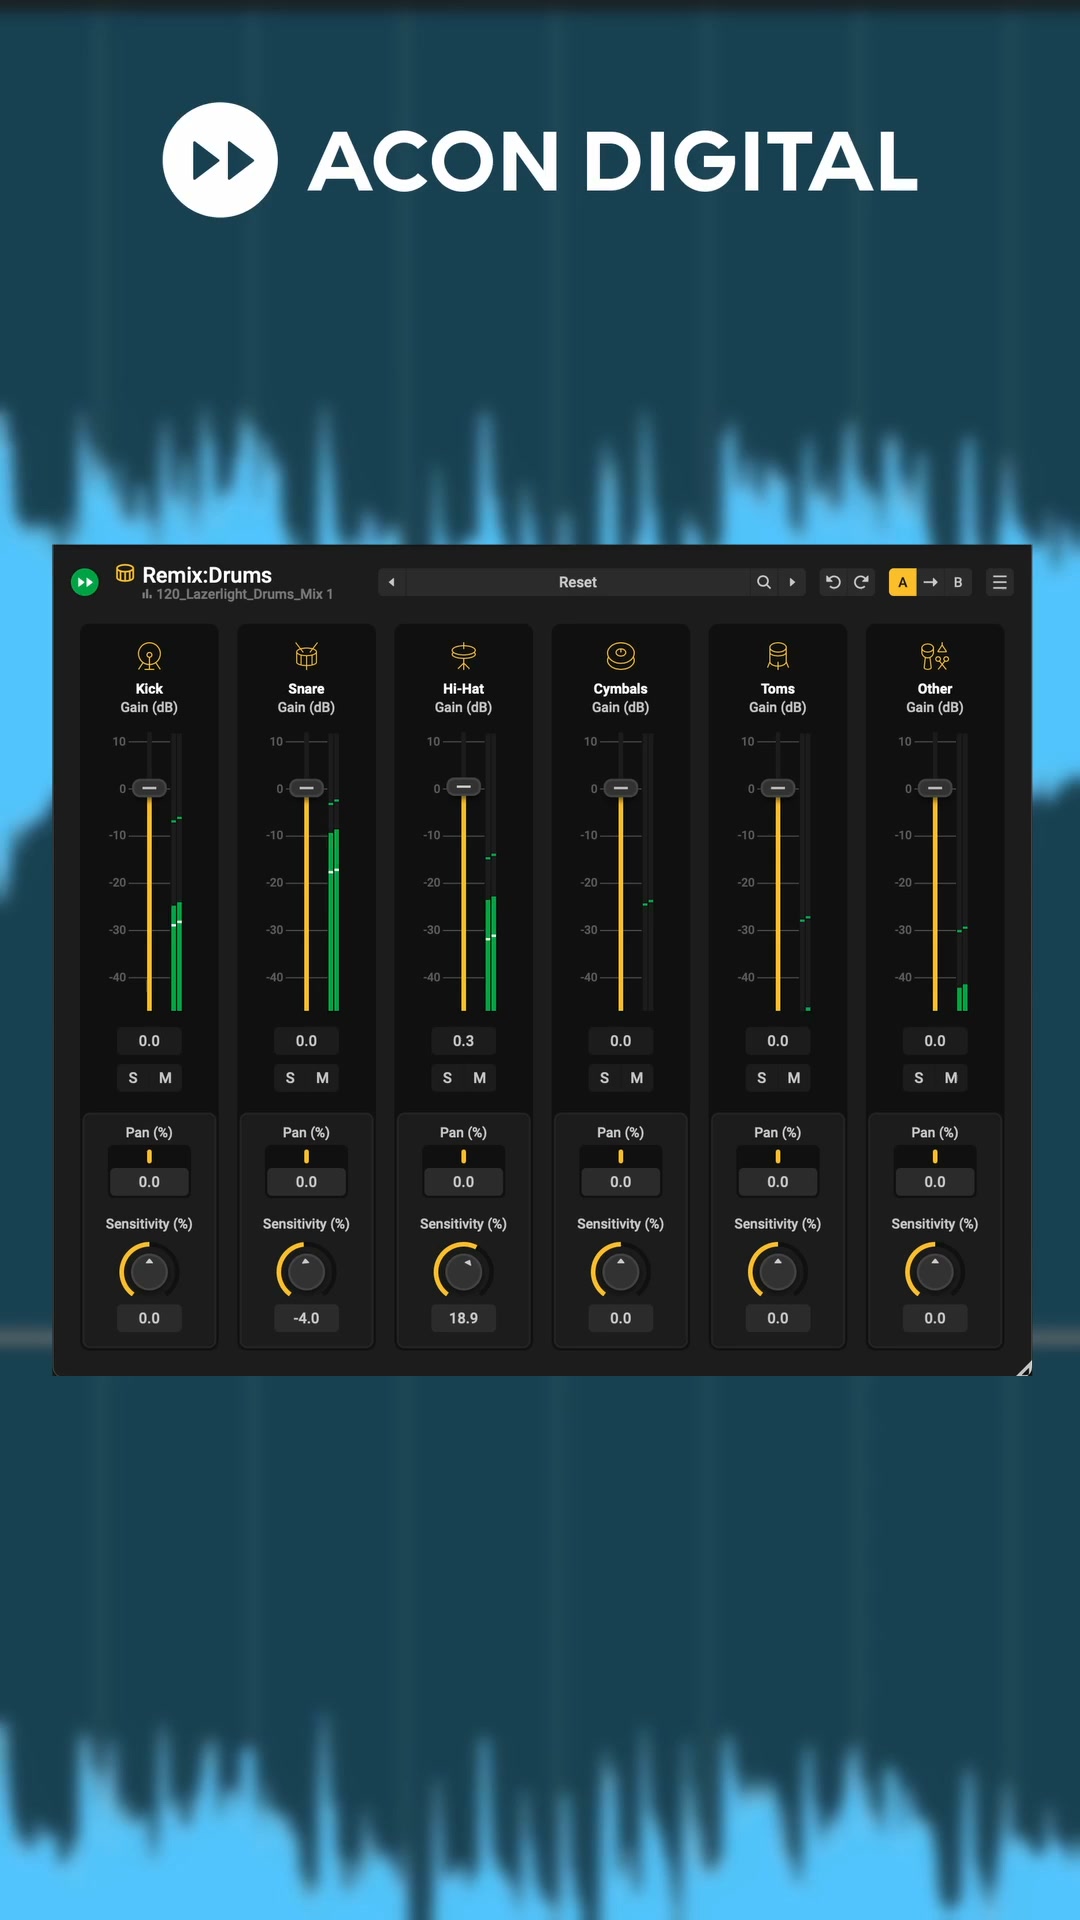Image resolution: width=1080 pixels, height=1920 pixels.
Task: Click the Toms gain fader handle
Action: click(778, 788)
